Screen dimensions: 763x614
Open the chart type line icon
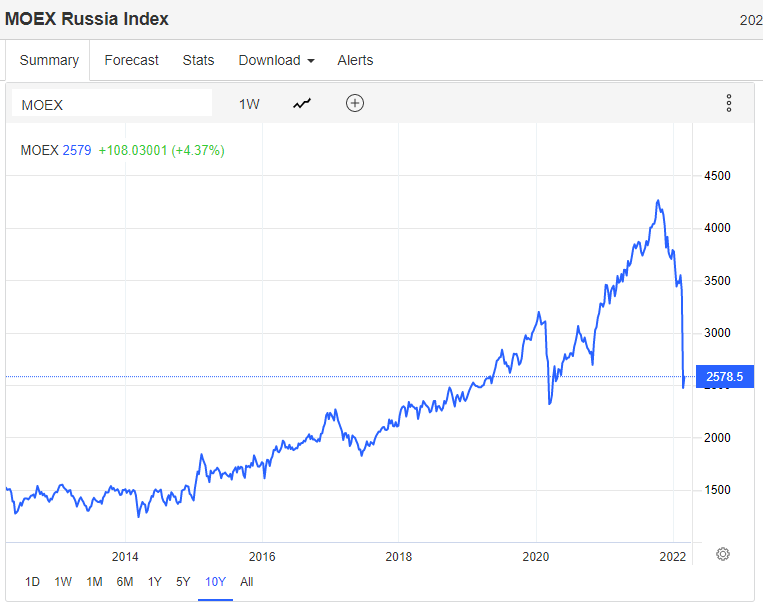302,104
